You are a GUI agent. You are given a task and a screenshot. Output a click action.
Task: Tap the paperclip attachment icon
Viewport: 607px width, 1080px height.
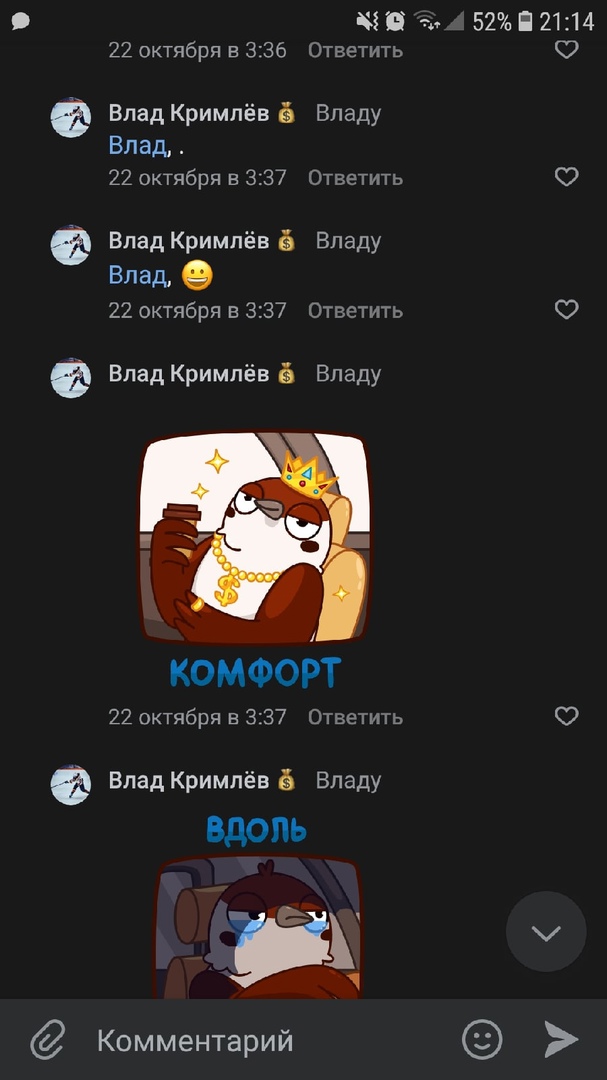[x=48, y=1039]
